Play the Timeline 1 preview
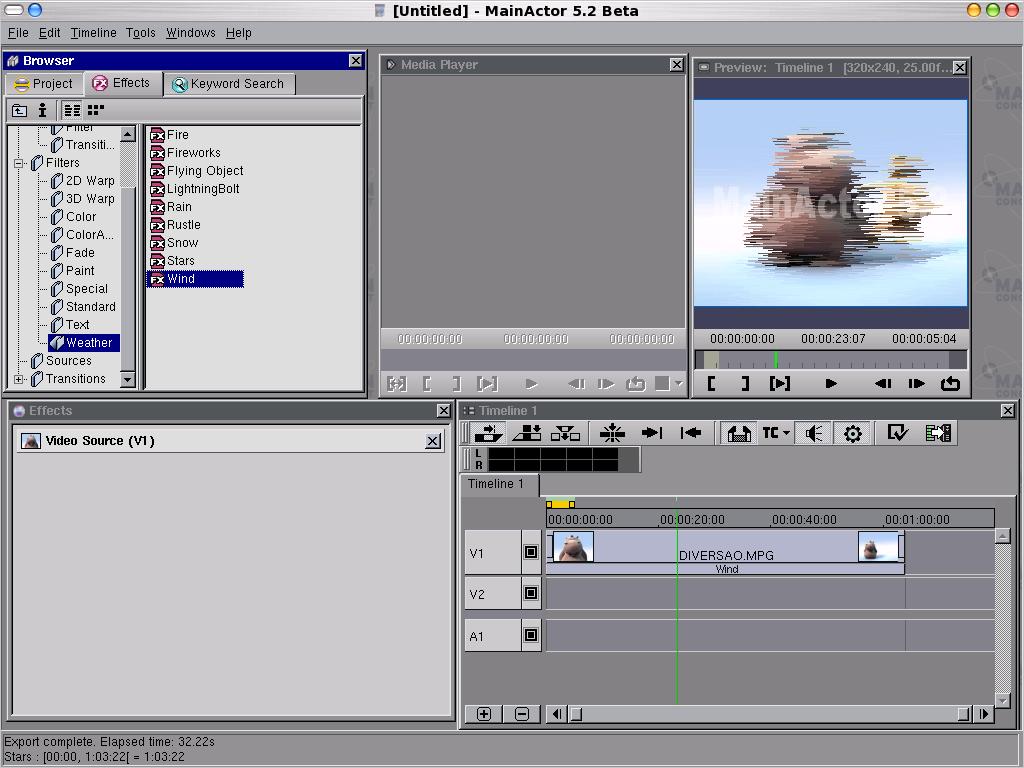The height and width of the screenshot is (768, 1024). point(830,383)
